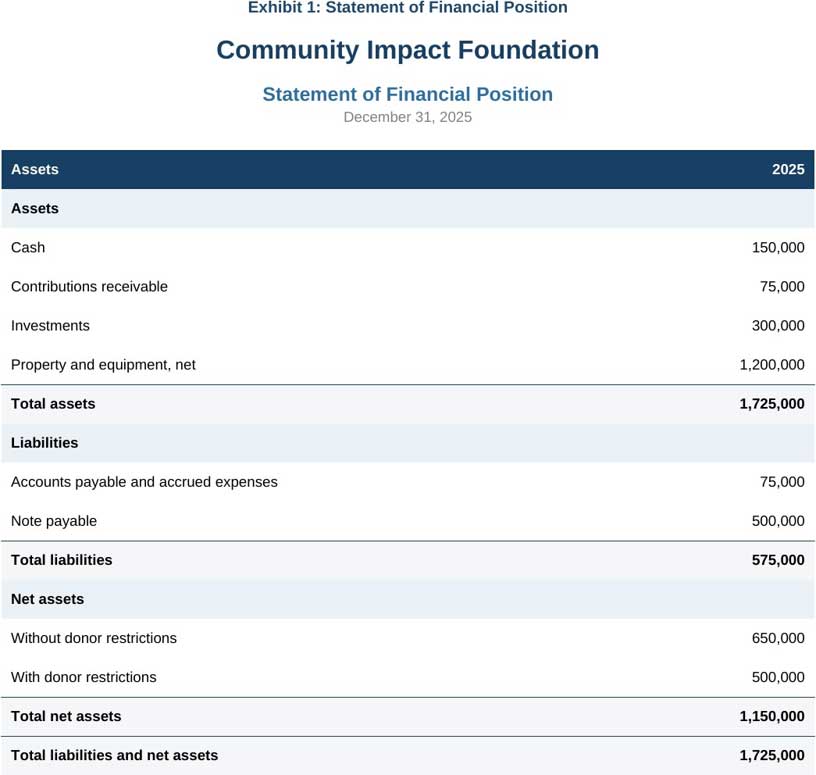Viewport: 816px width, 775px height.
Task: Select the 'Liabilities' section heading
Action: coord(45,442)
